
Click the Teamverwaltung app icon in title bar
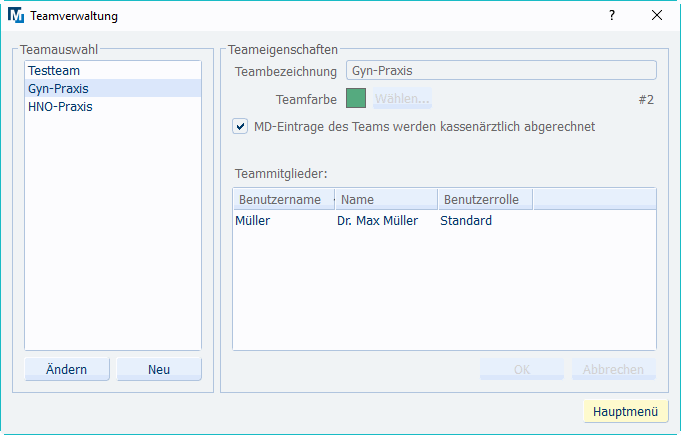point(16,15)
